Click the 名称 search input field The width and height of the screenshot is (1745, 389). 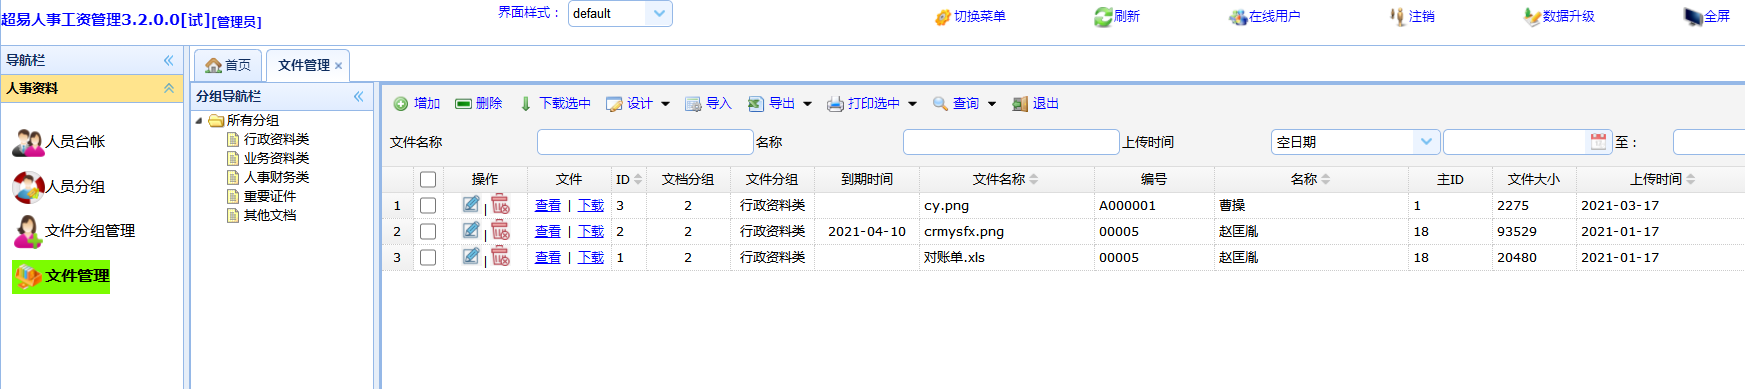(1011, 142)
